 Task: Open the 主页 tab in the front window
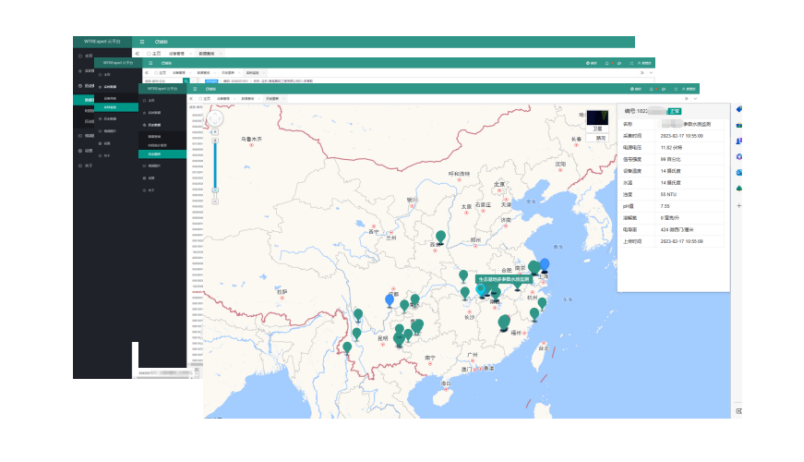point(205,98)
